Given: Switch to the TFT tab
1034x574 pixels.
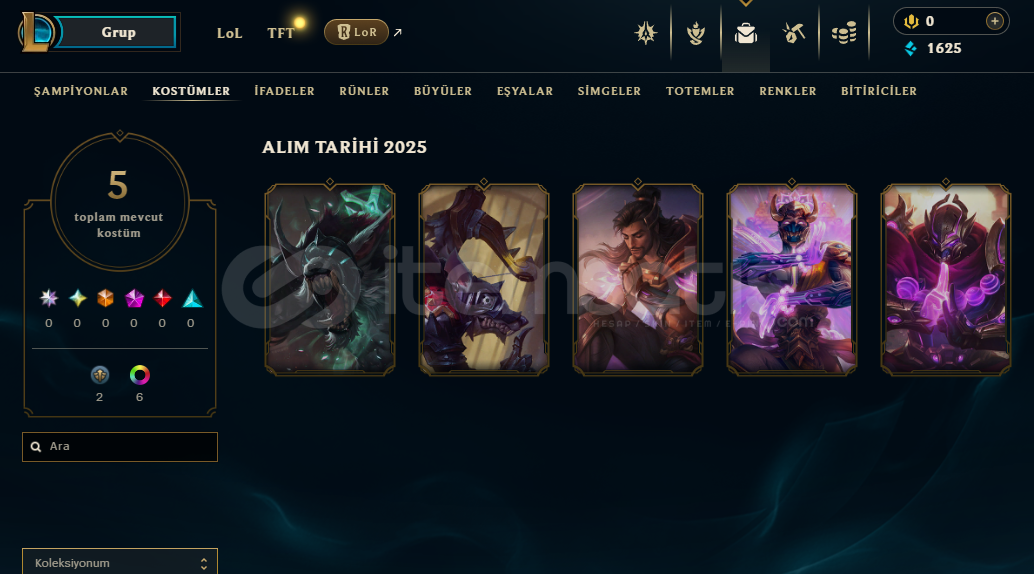Looking at the screenshot, I should (x=281, y=33).
